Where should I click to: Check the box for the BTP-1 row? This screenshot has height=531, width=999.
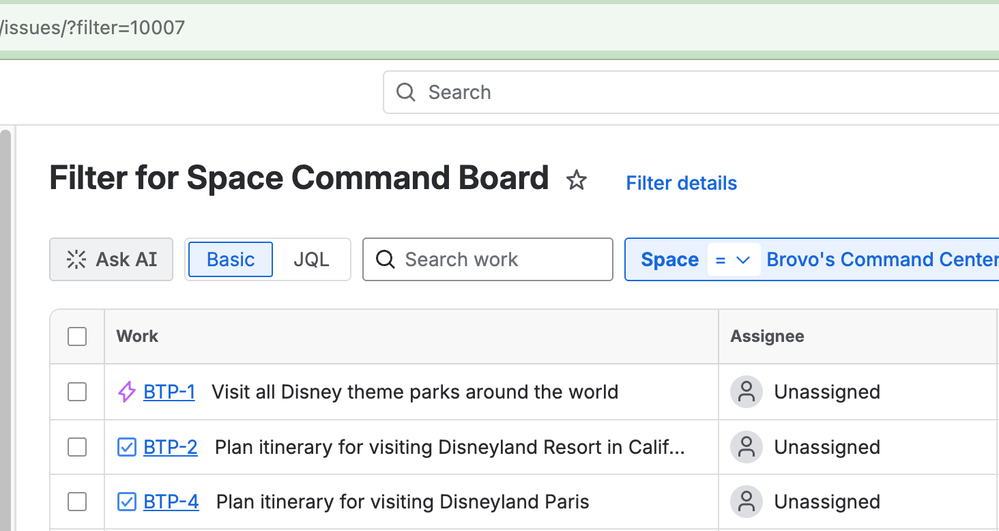coord(77,391)
